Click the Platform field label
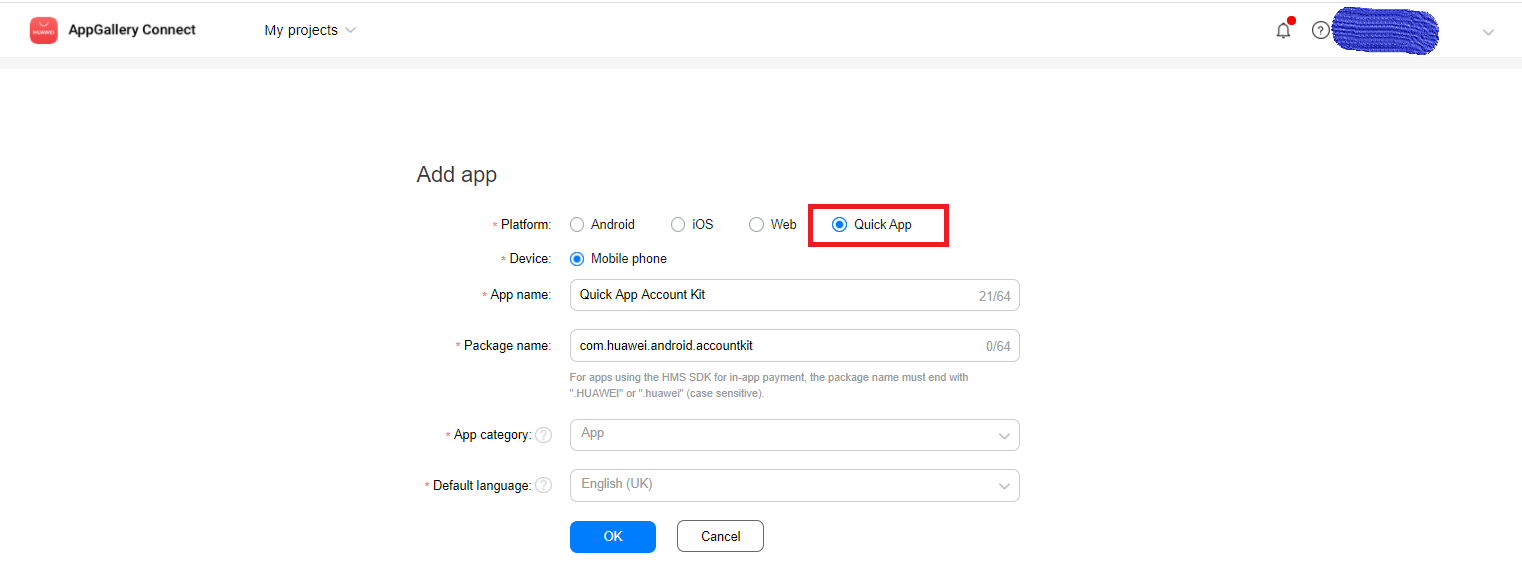Viewport: 1522px width, 580px height. point(526,225)
